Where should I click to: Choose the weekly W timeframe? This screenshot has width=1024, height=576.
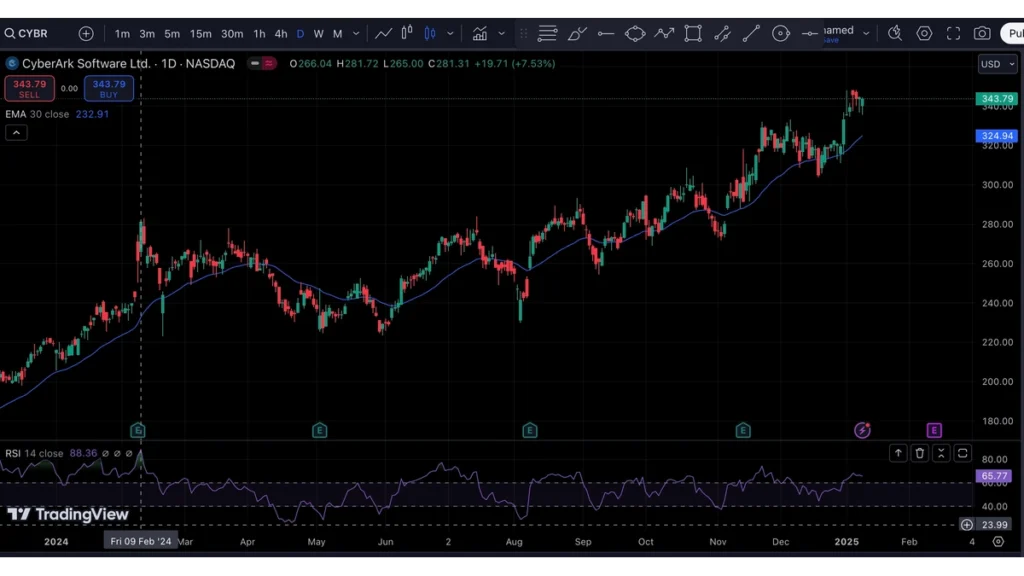(x=319, y=34)
